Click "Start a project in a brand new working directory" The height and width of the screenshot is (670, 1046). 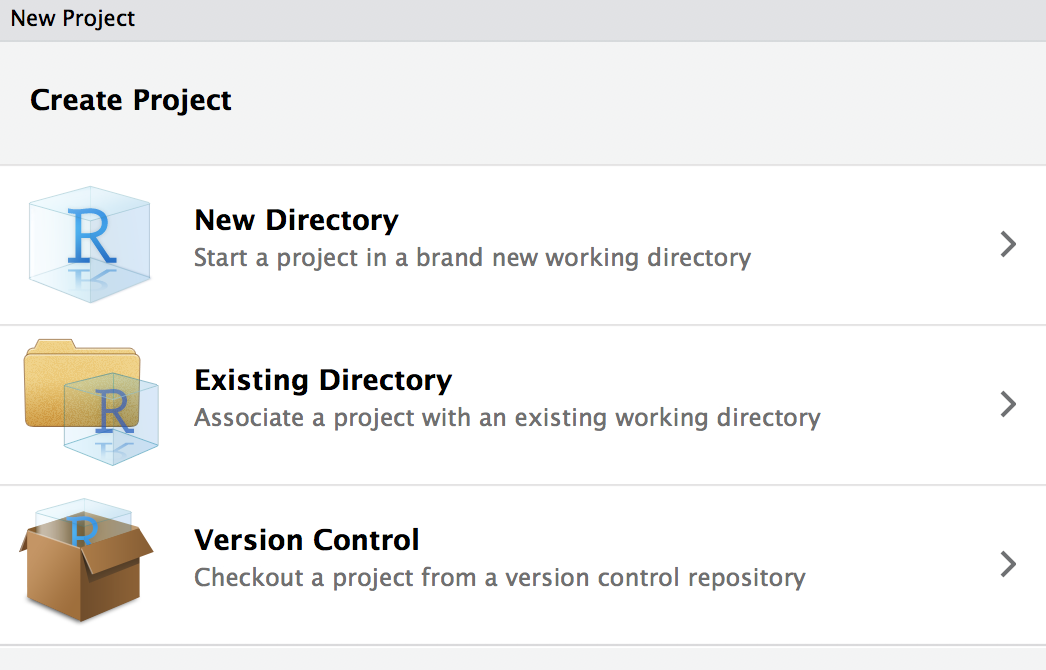pos(472,258)
